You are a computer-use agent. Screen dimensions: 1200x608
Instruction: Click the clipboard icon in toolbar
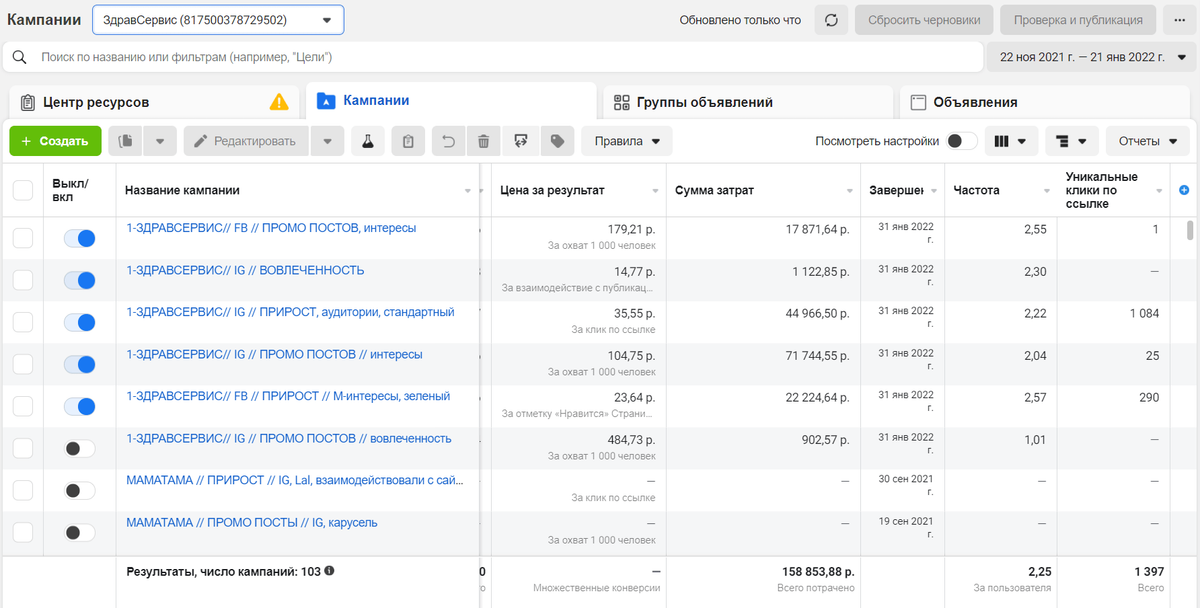click(x=408, y=141)
